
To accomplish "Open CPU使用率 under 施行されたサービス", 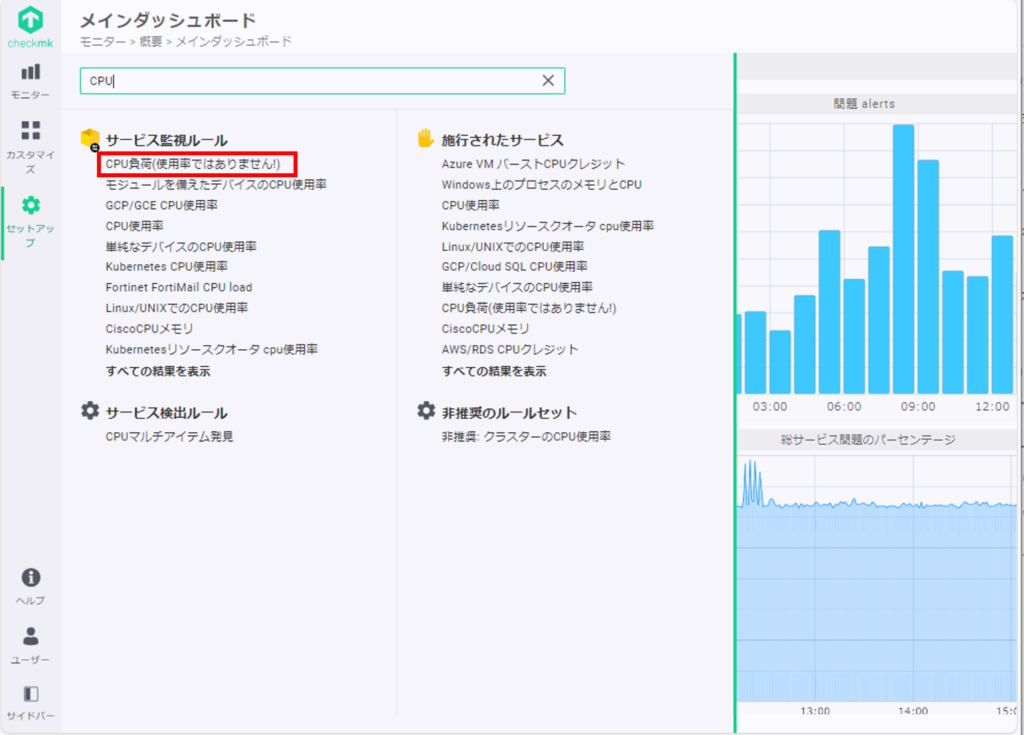I will pyautogui.click(x=470, y=205).
